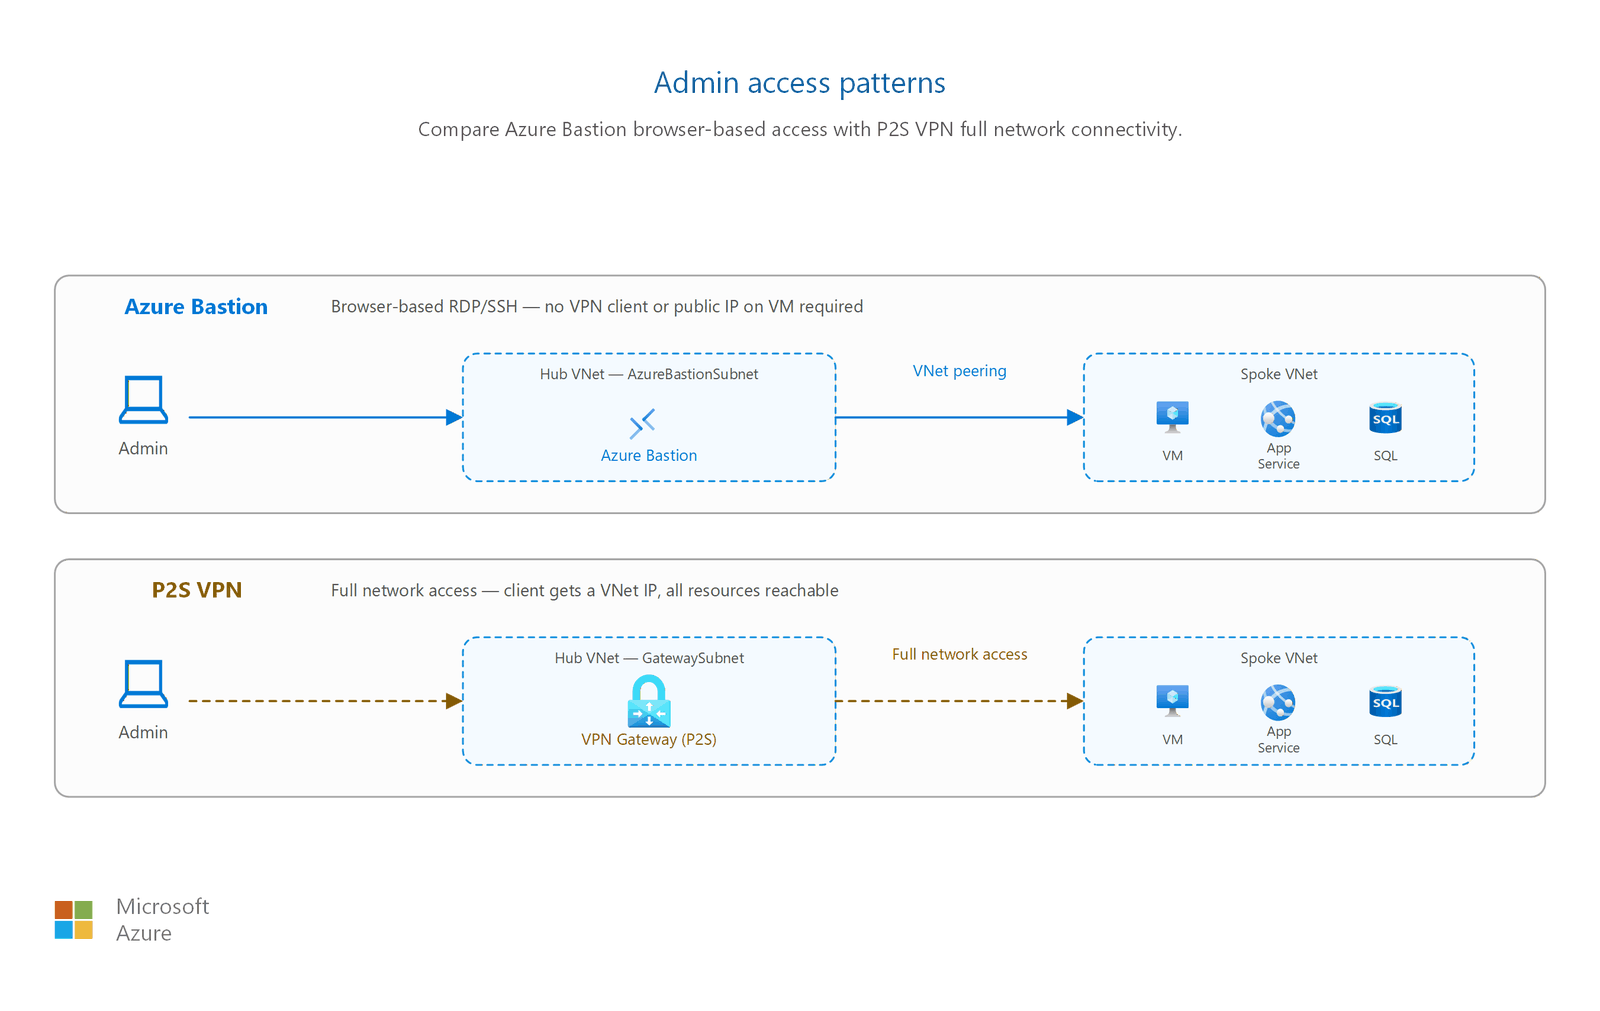This screenshot has width=1600, height=1011.
Task: Click the 'Azure Bastion' label under the Bastion icon
Action: click(x=649, y=455)
